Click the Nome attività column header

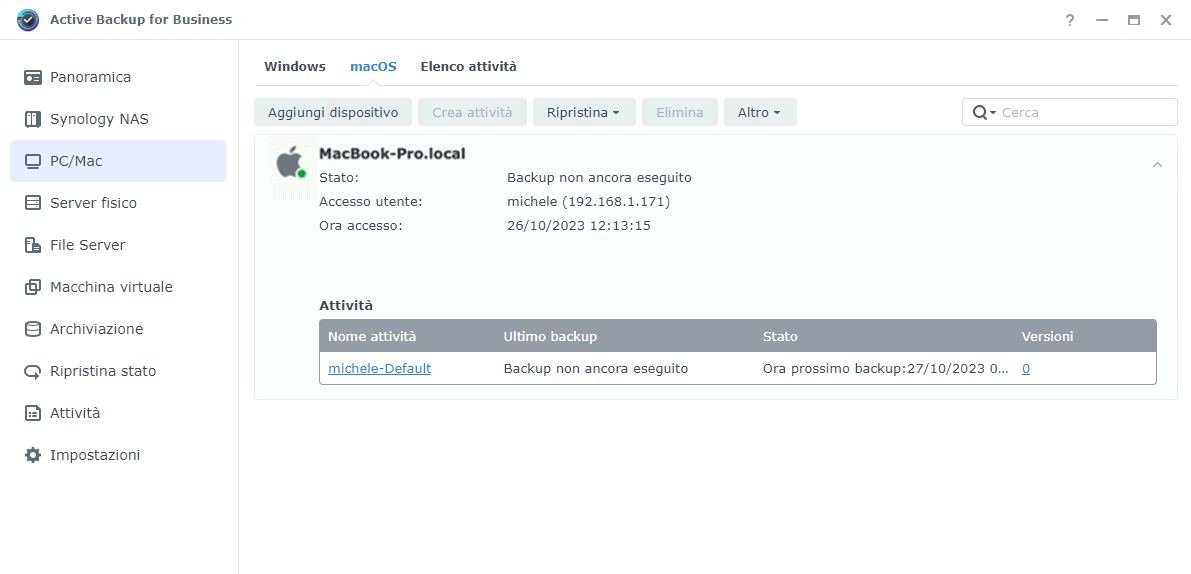click(372, 336)
